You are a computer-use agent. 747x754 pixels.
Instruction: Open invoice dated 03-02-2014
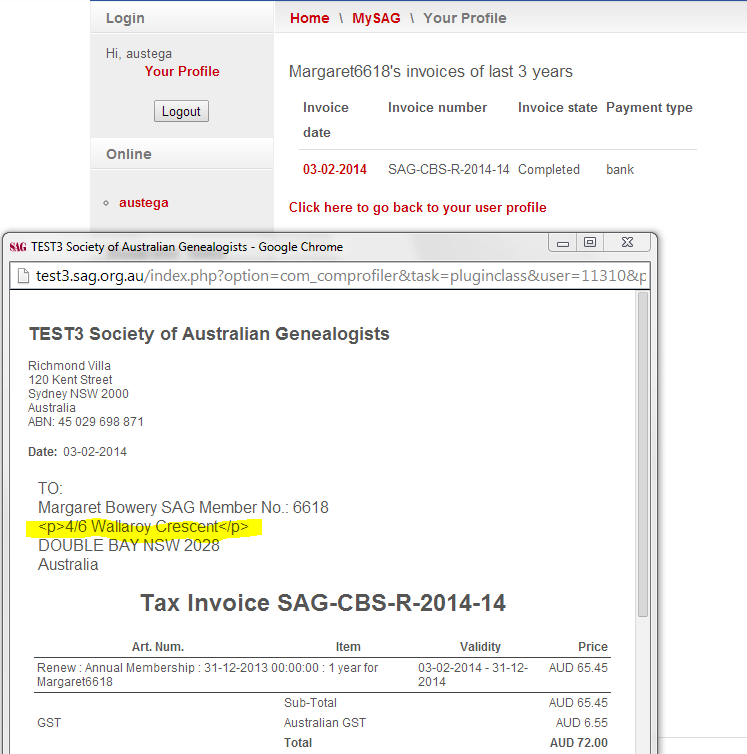pos(335,169)
